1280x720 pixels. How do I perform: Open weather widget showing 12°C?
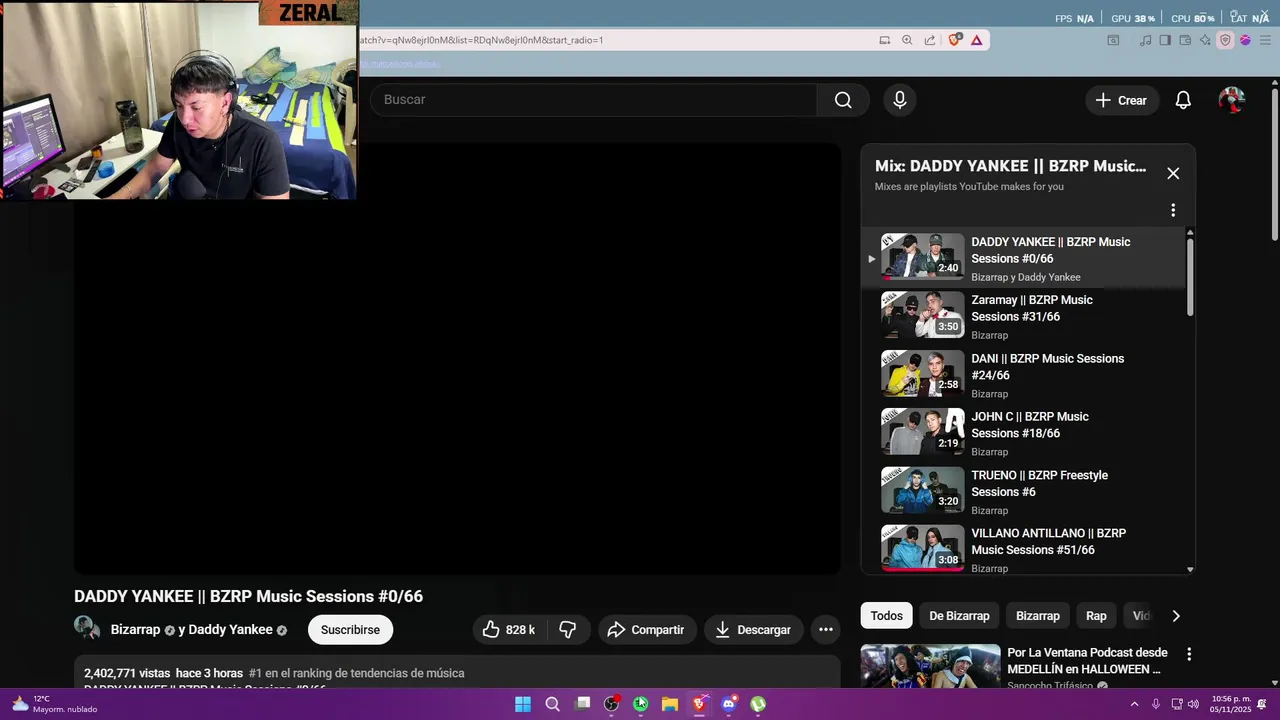coord(55,704)
